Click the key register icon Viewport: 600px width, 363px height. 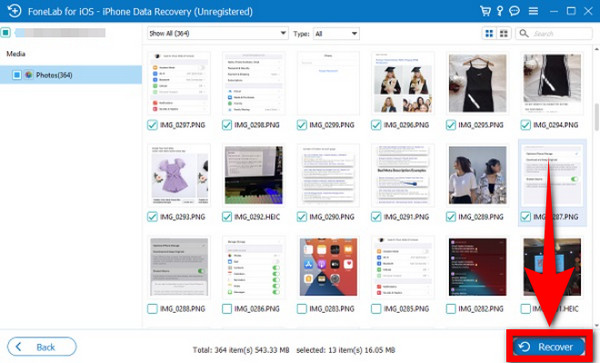pos(500,11)
